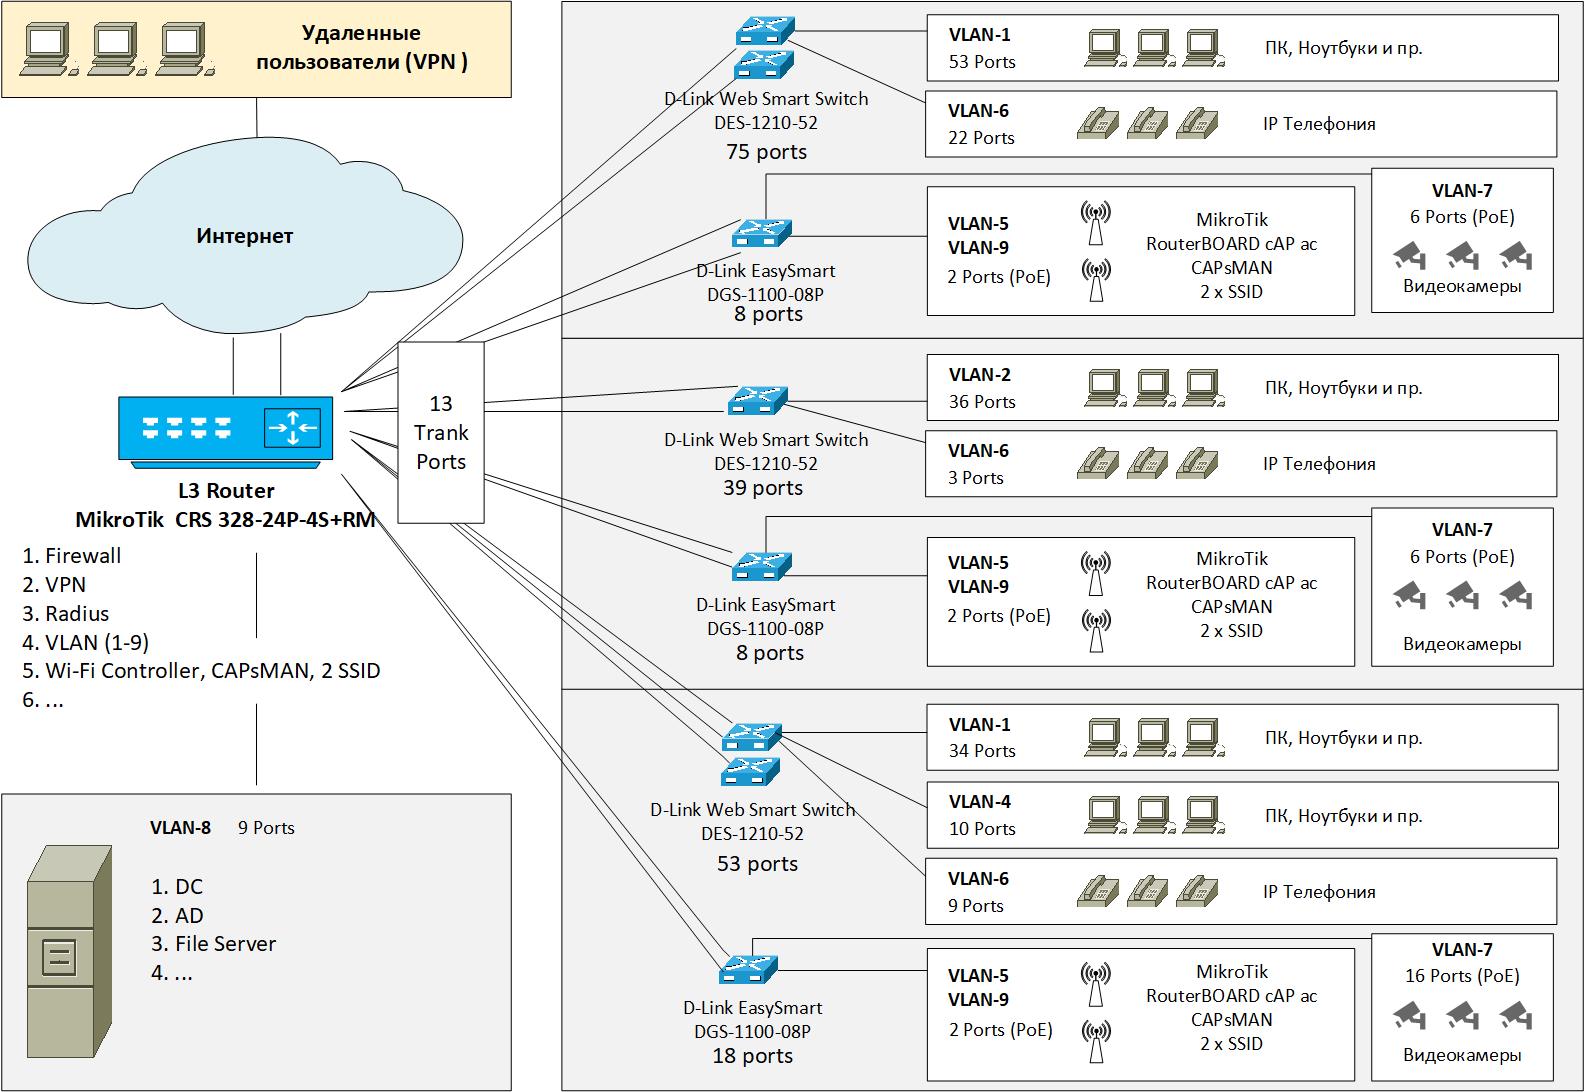The width and height of the screenshot is (1585, 1092).
Task: Select first PC icon in VLAN-4 10 Ports row
Action: point(1106,815)
